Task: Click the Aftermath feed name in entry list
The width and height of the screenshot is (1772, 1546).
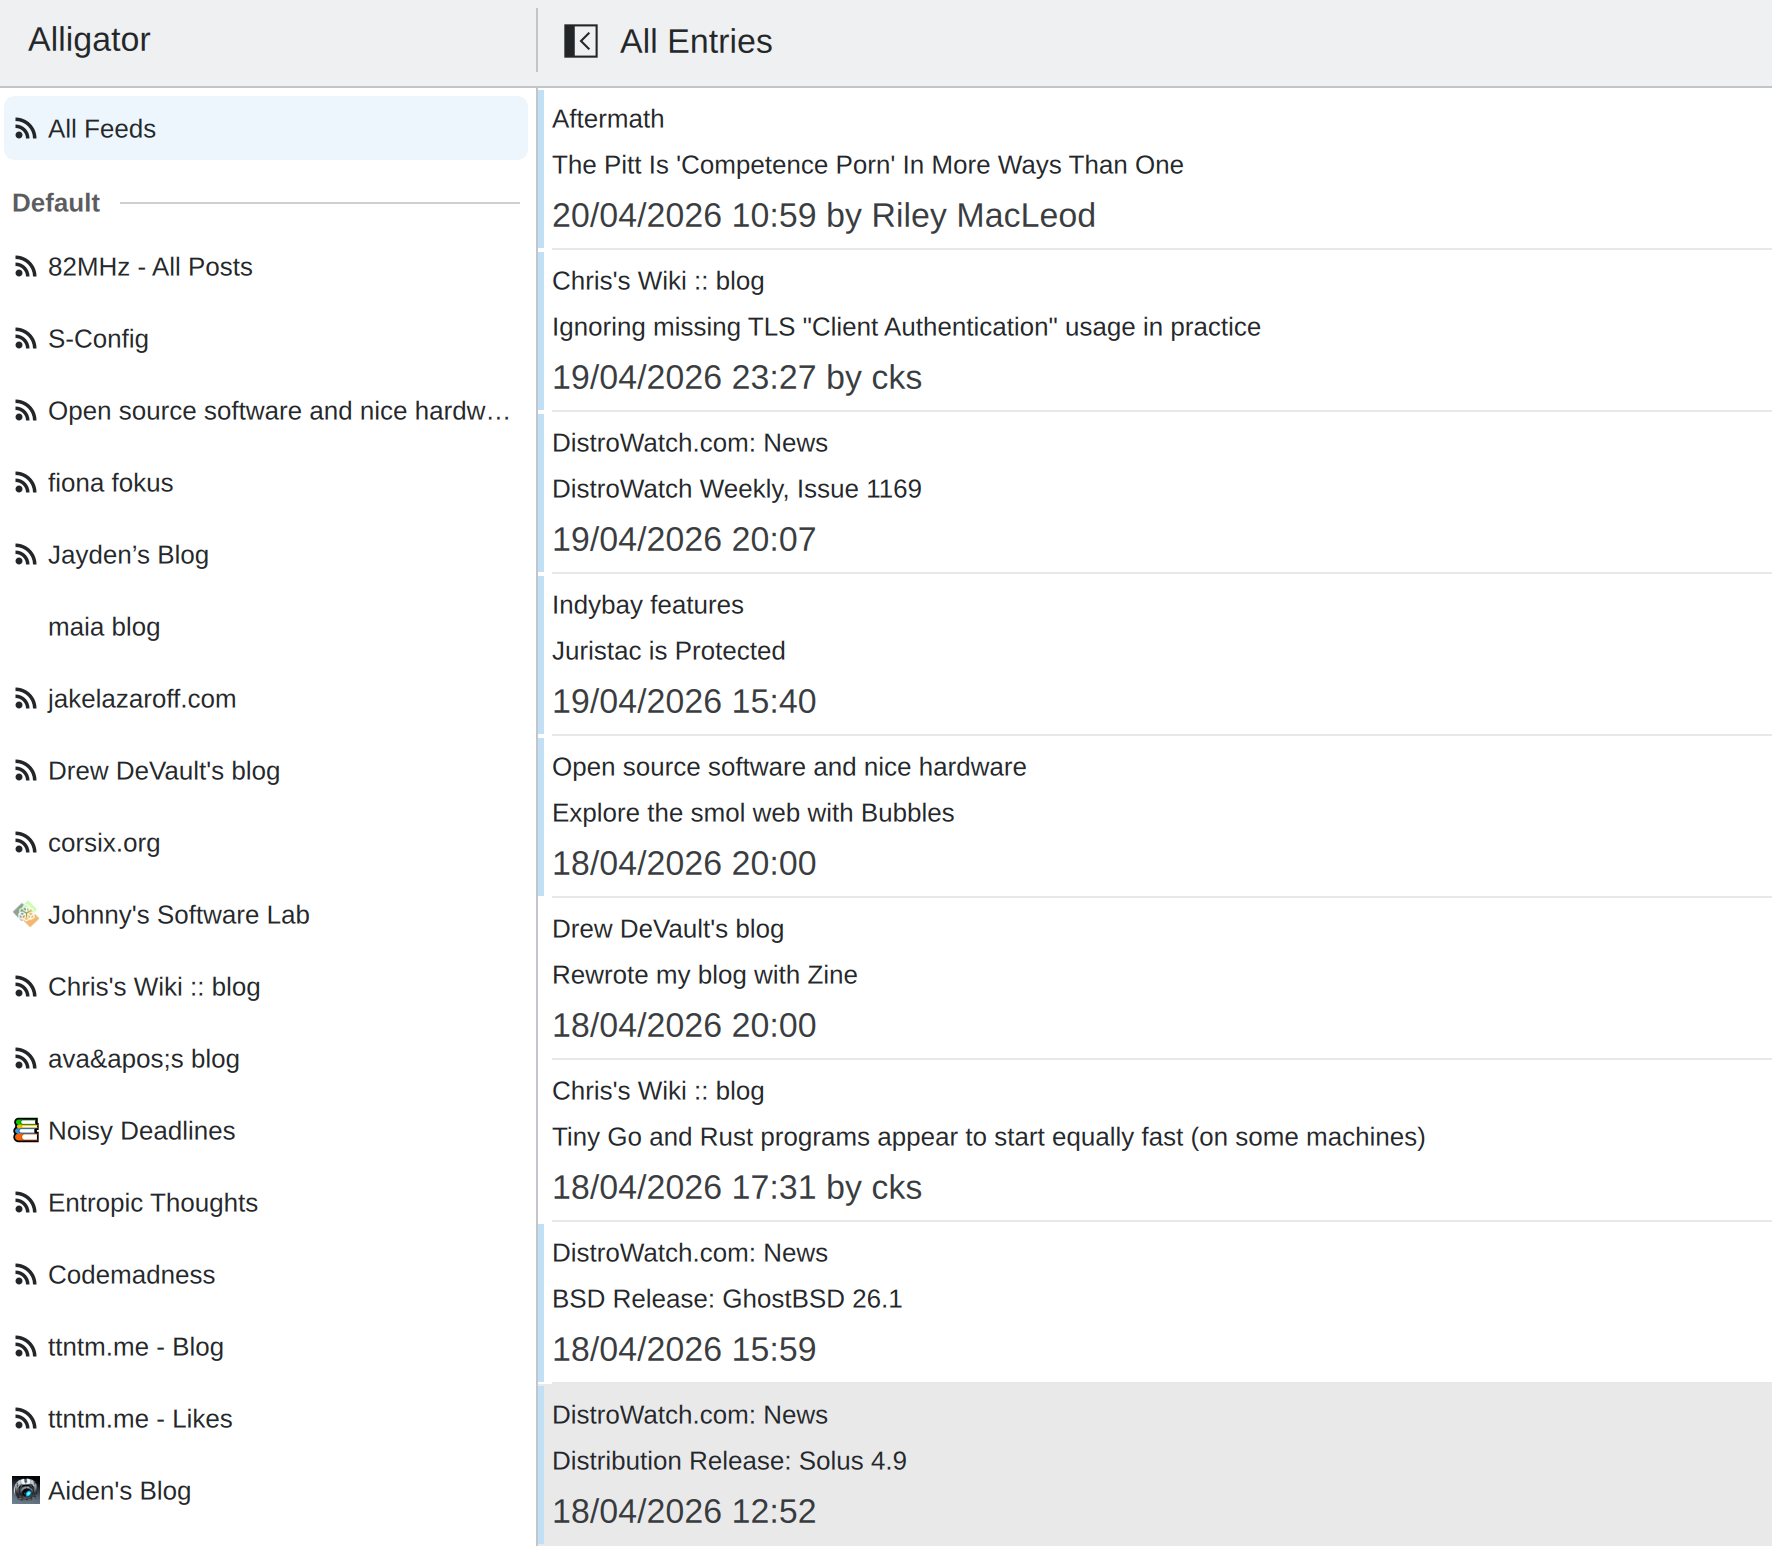Action: [608, 119]
